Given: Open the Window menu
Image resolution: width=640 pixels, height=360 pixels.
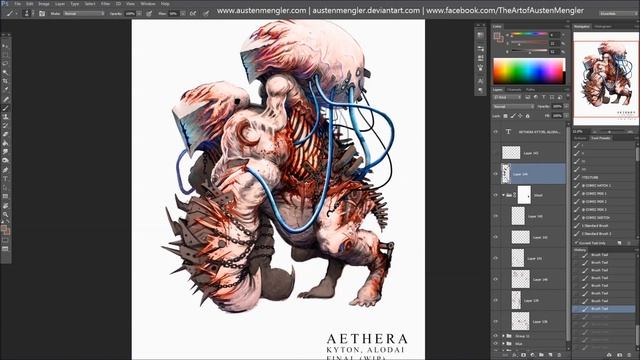Looking at the screenshot, I should pyautogui.click(x=148, y=4).
